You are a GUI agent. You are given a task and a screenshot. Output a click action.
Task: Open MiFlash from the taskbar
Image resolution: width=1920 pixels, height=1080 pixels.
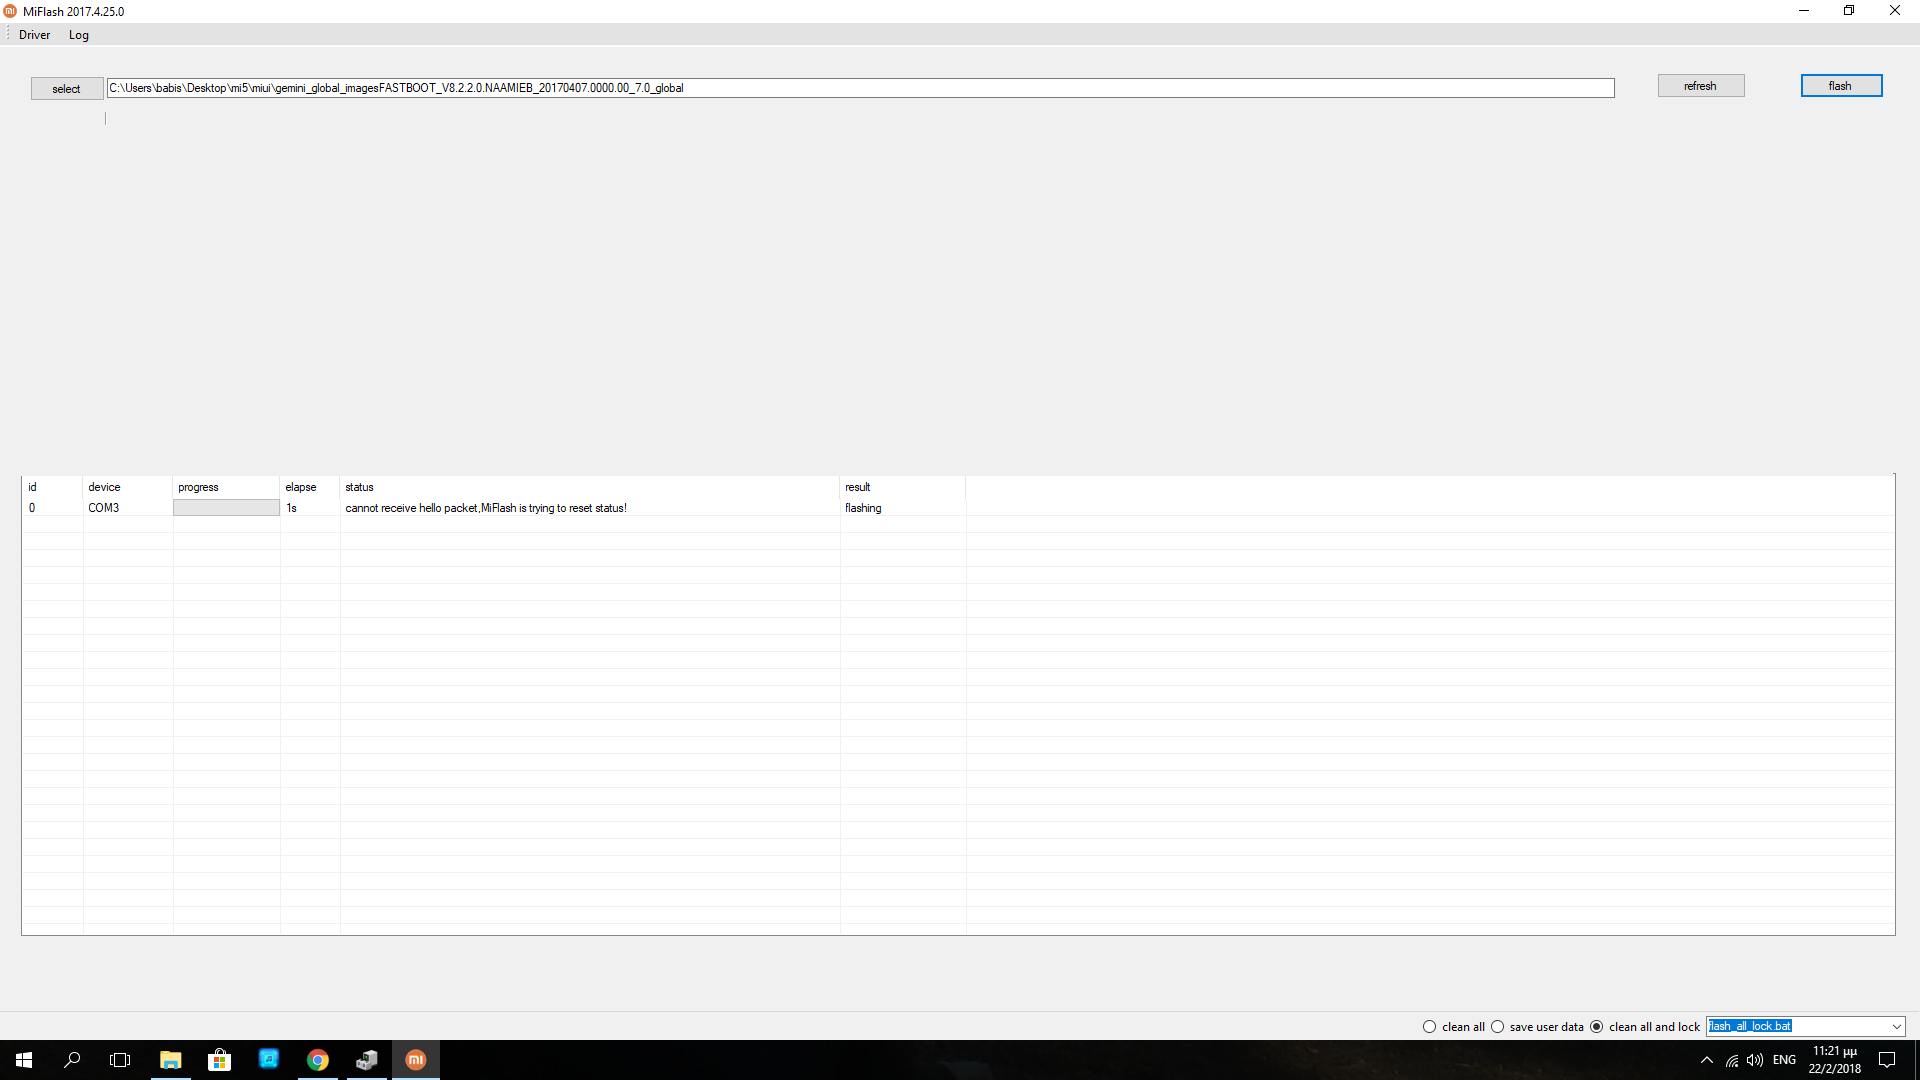click(416, 1060)
